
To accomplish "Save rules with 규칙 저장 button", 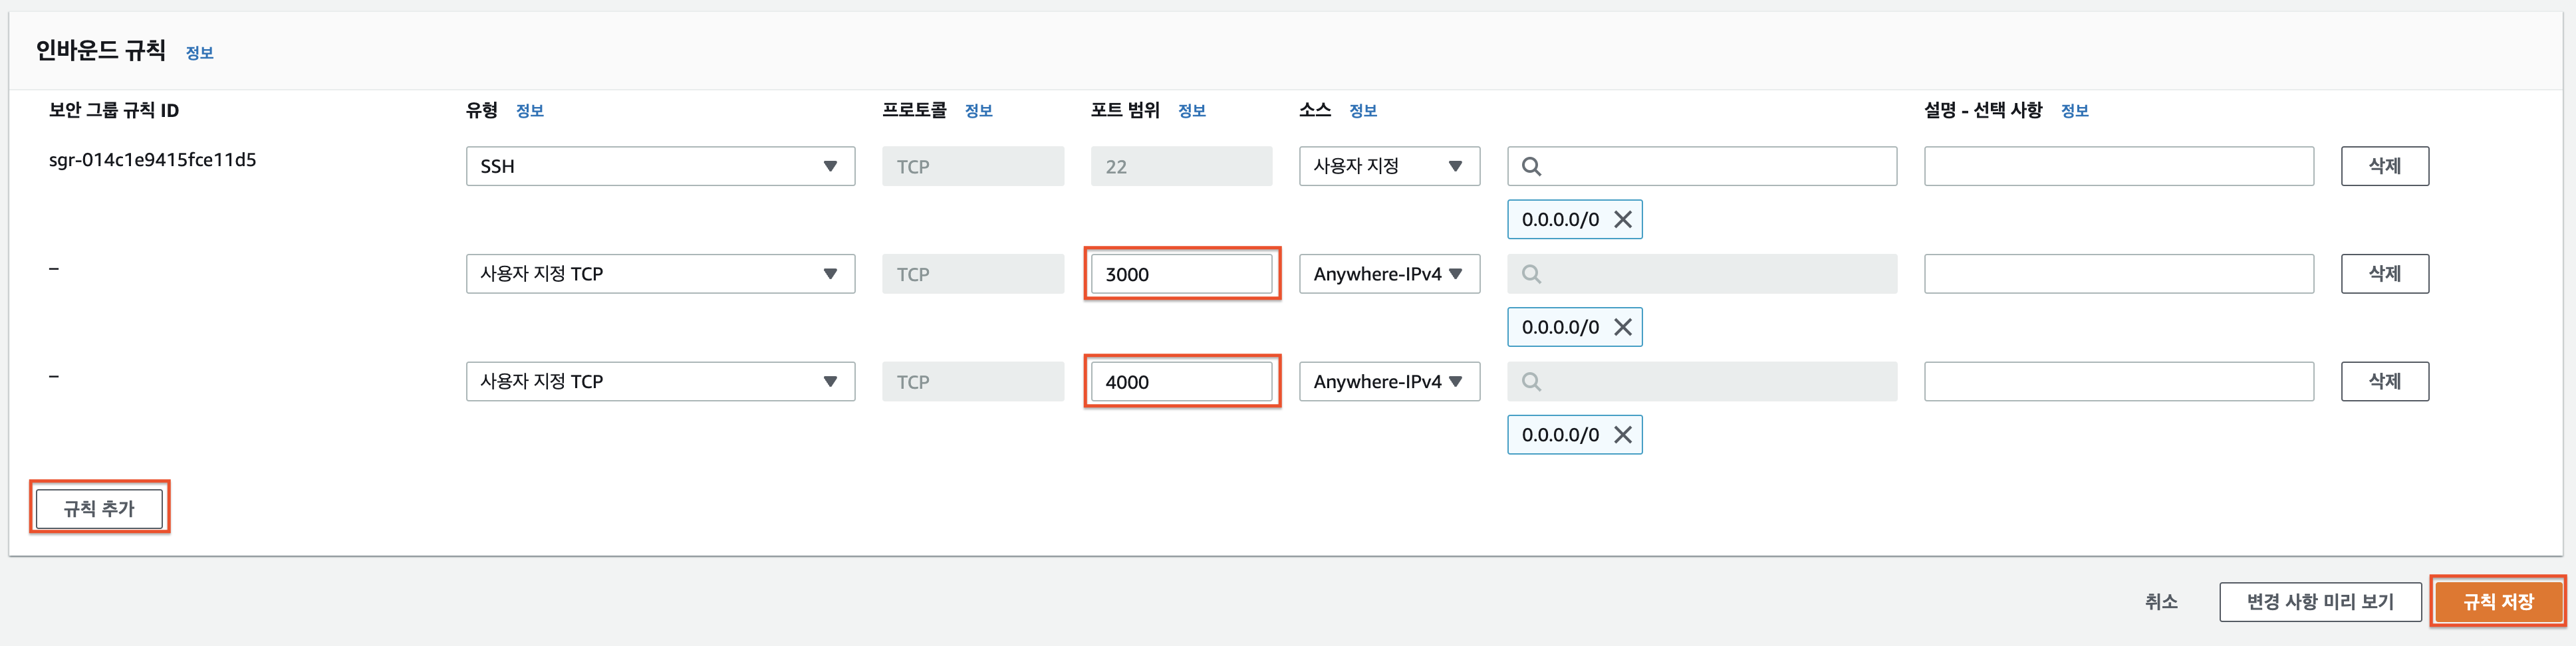I will pos(2497,601).
